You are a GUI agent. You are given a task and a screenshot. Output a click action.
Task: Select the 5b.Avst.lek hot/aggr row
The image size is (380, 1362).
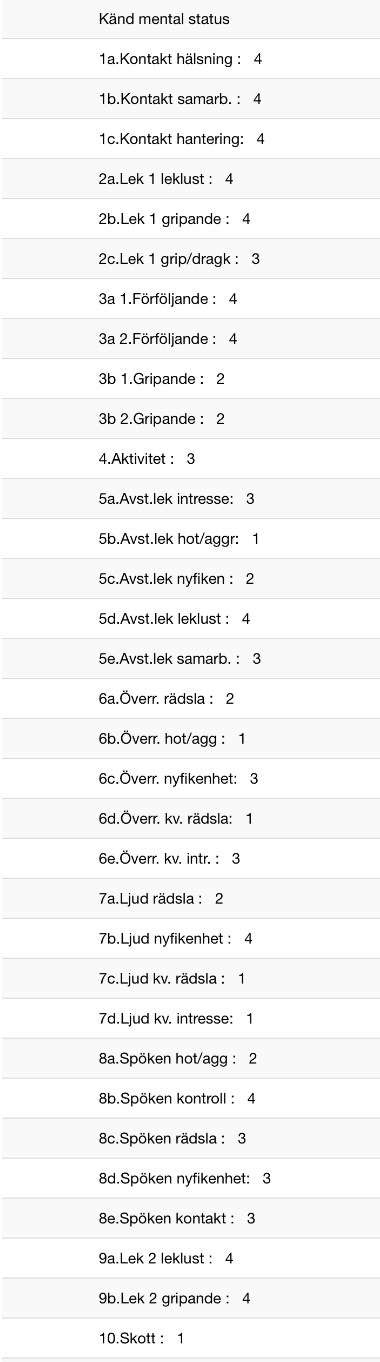[x=190, y=539]
